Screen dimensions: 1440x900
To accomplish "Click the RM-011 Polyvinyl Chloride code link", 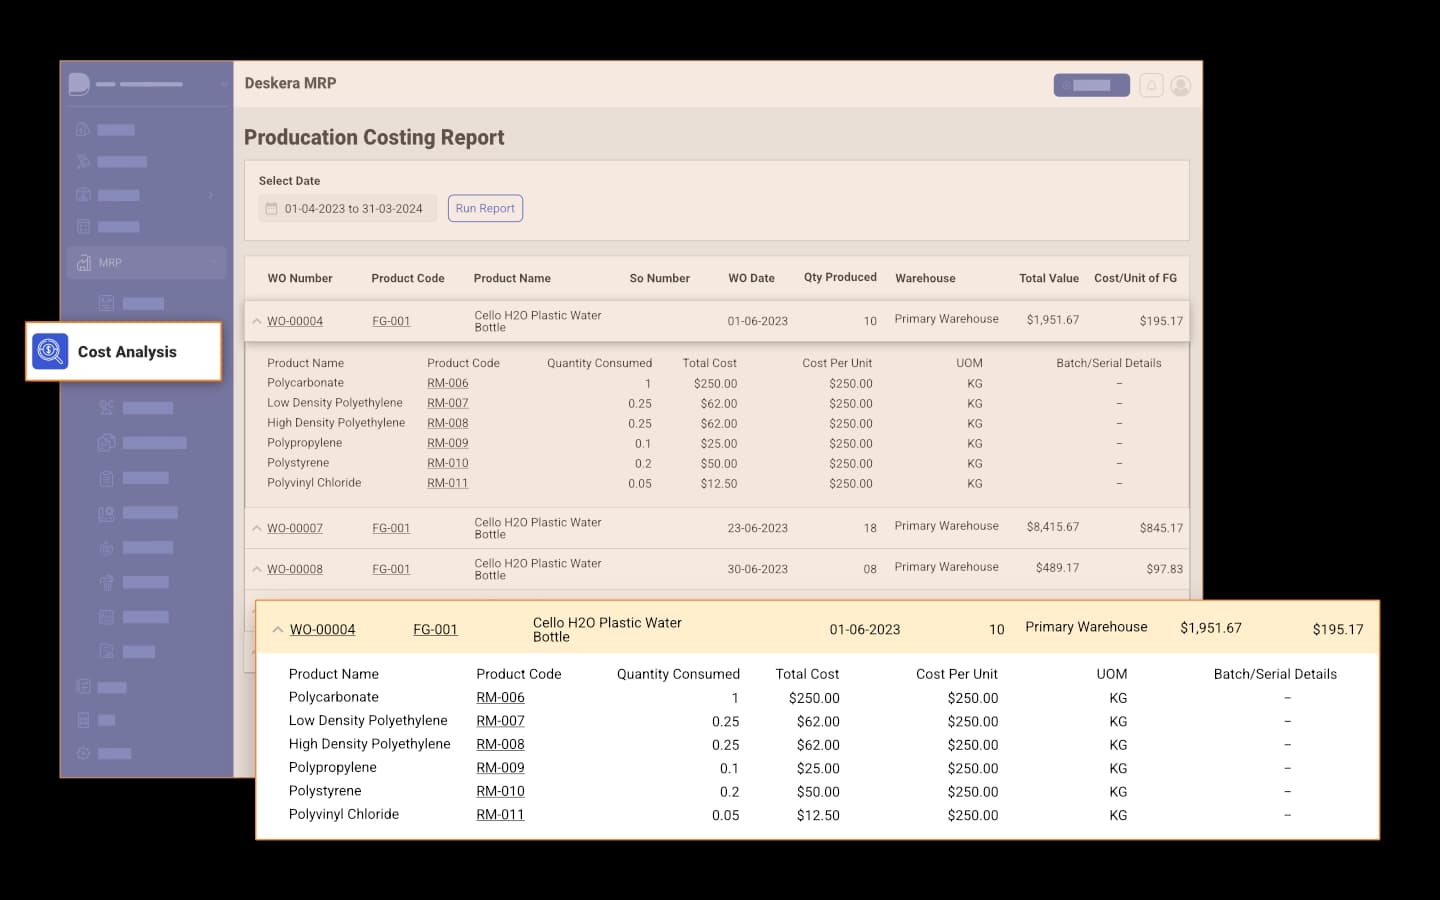I will pos(500,815).
